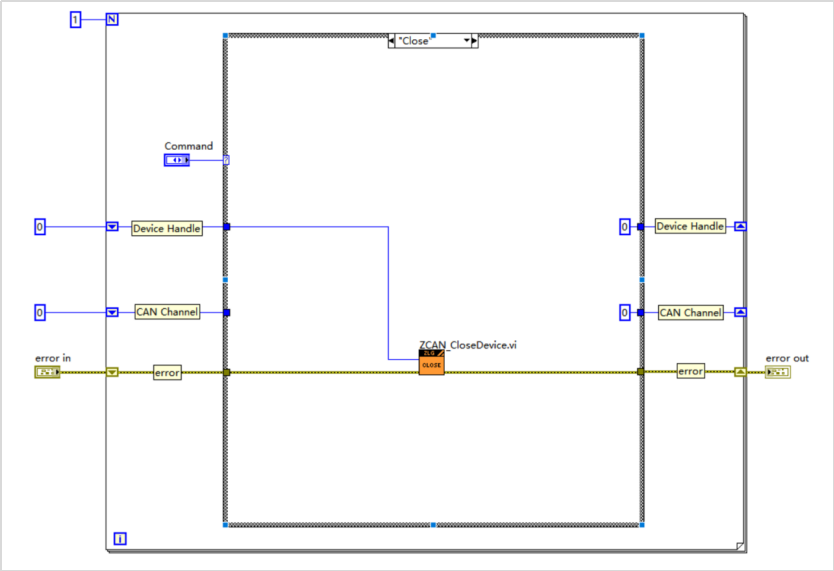Click the left CAN Channel label
Image resolution: width=834 pixels, height=571 pixels.
(167, 312)
